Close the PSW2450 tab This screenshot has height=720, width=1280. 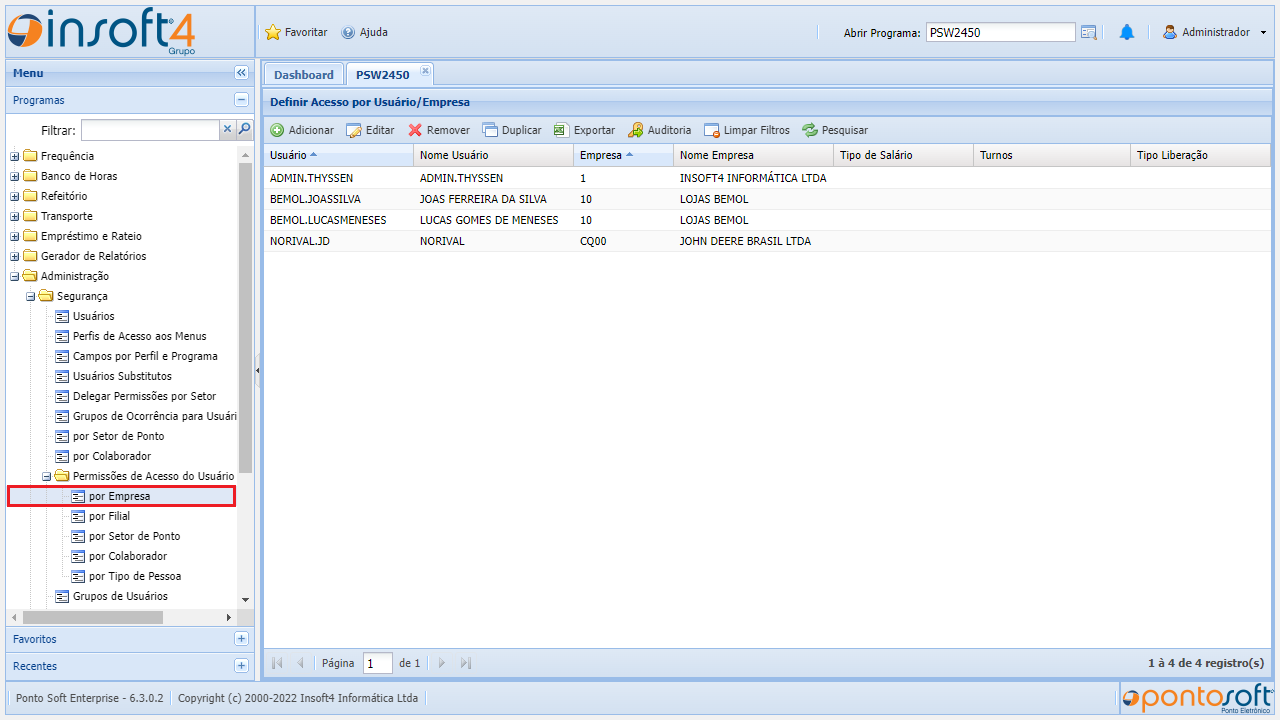pos(425,70)
